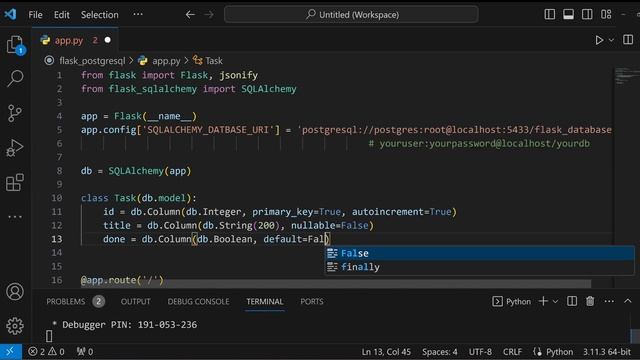The height and width of the screenshot is (360, 640).
Task: Kill the terminal with trash icon
Action: 590,301
